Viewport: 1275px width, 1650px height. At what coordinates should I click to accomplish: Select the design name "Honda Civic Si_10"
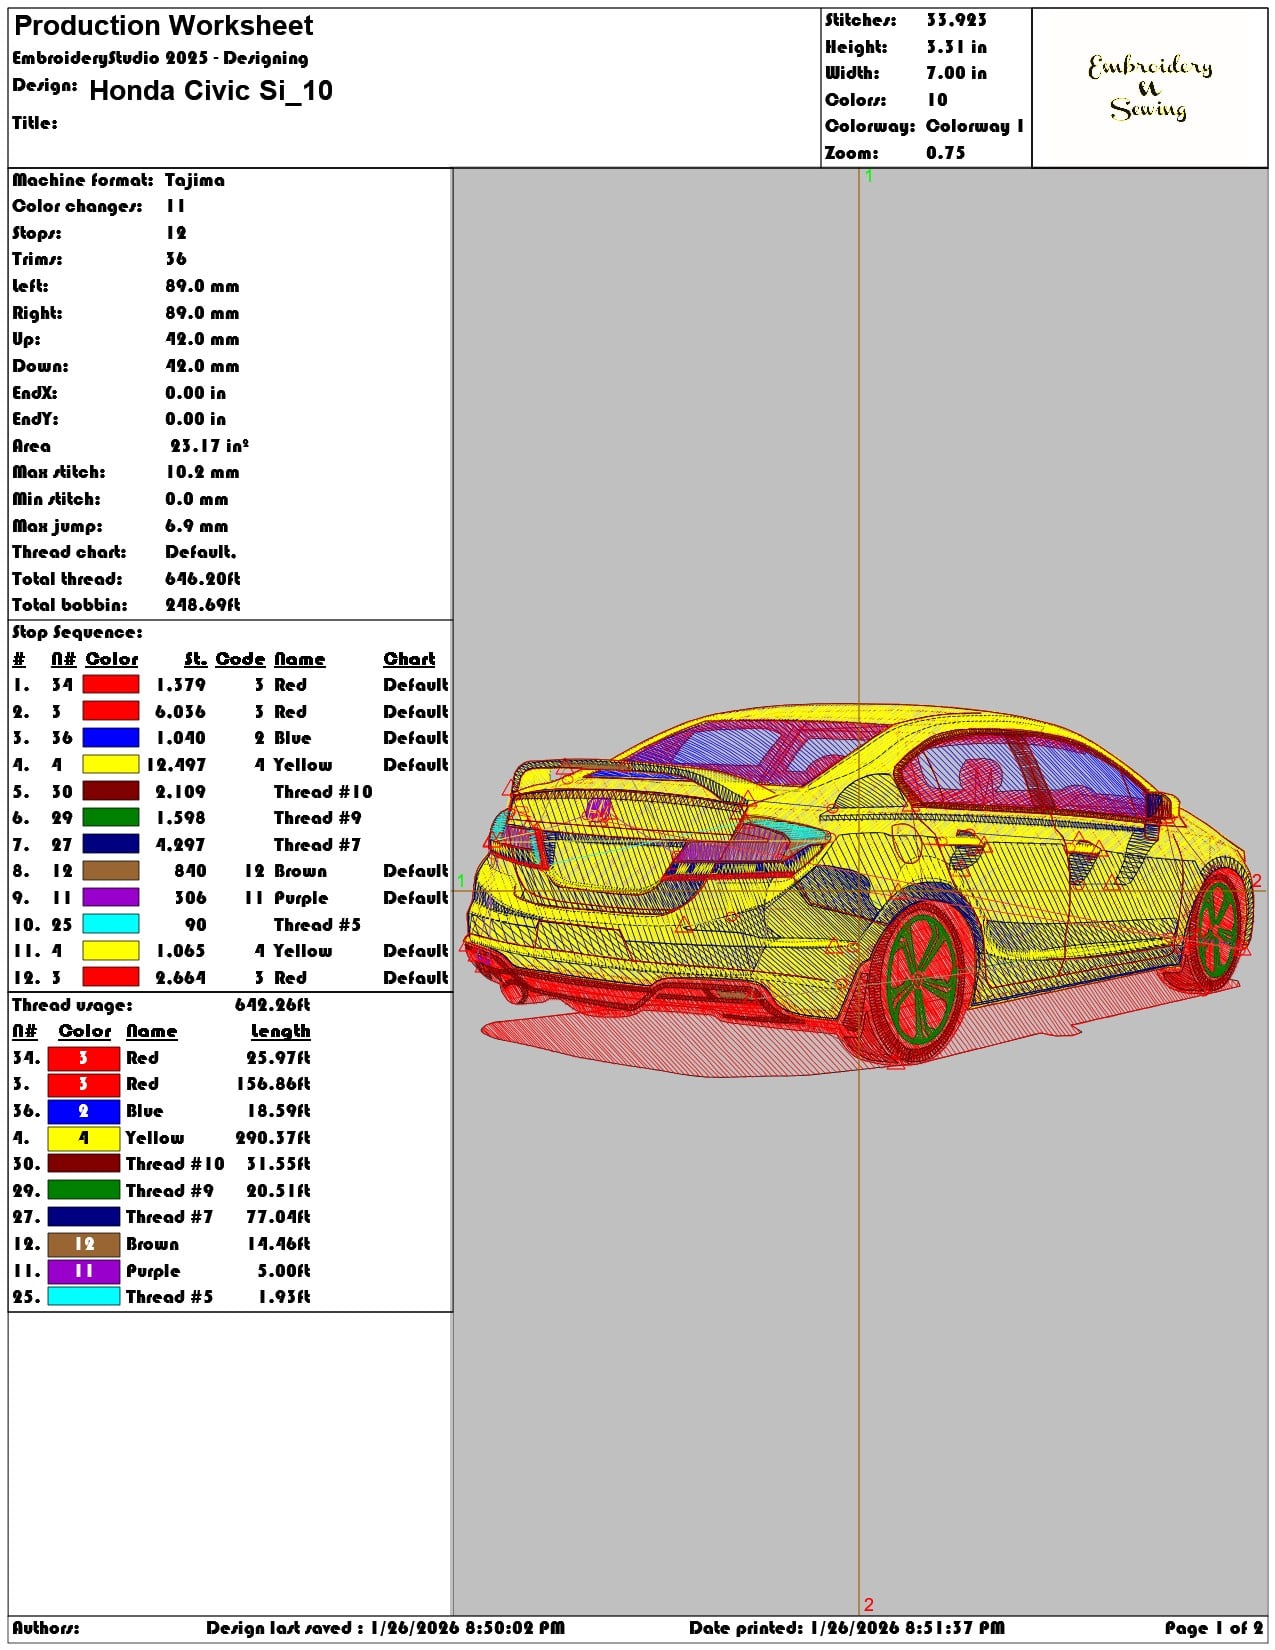coord(211,91)
